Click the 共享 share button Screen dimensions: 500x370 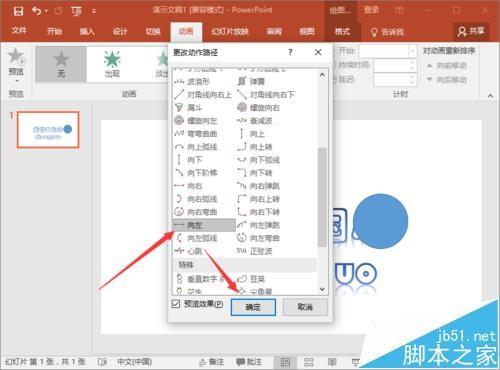point(471,31)
